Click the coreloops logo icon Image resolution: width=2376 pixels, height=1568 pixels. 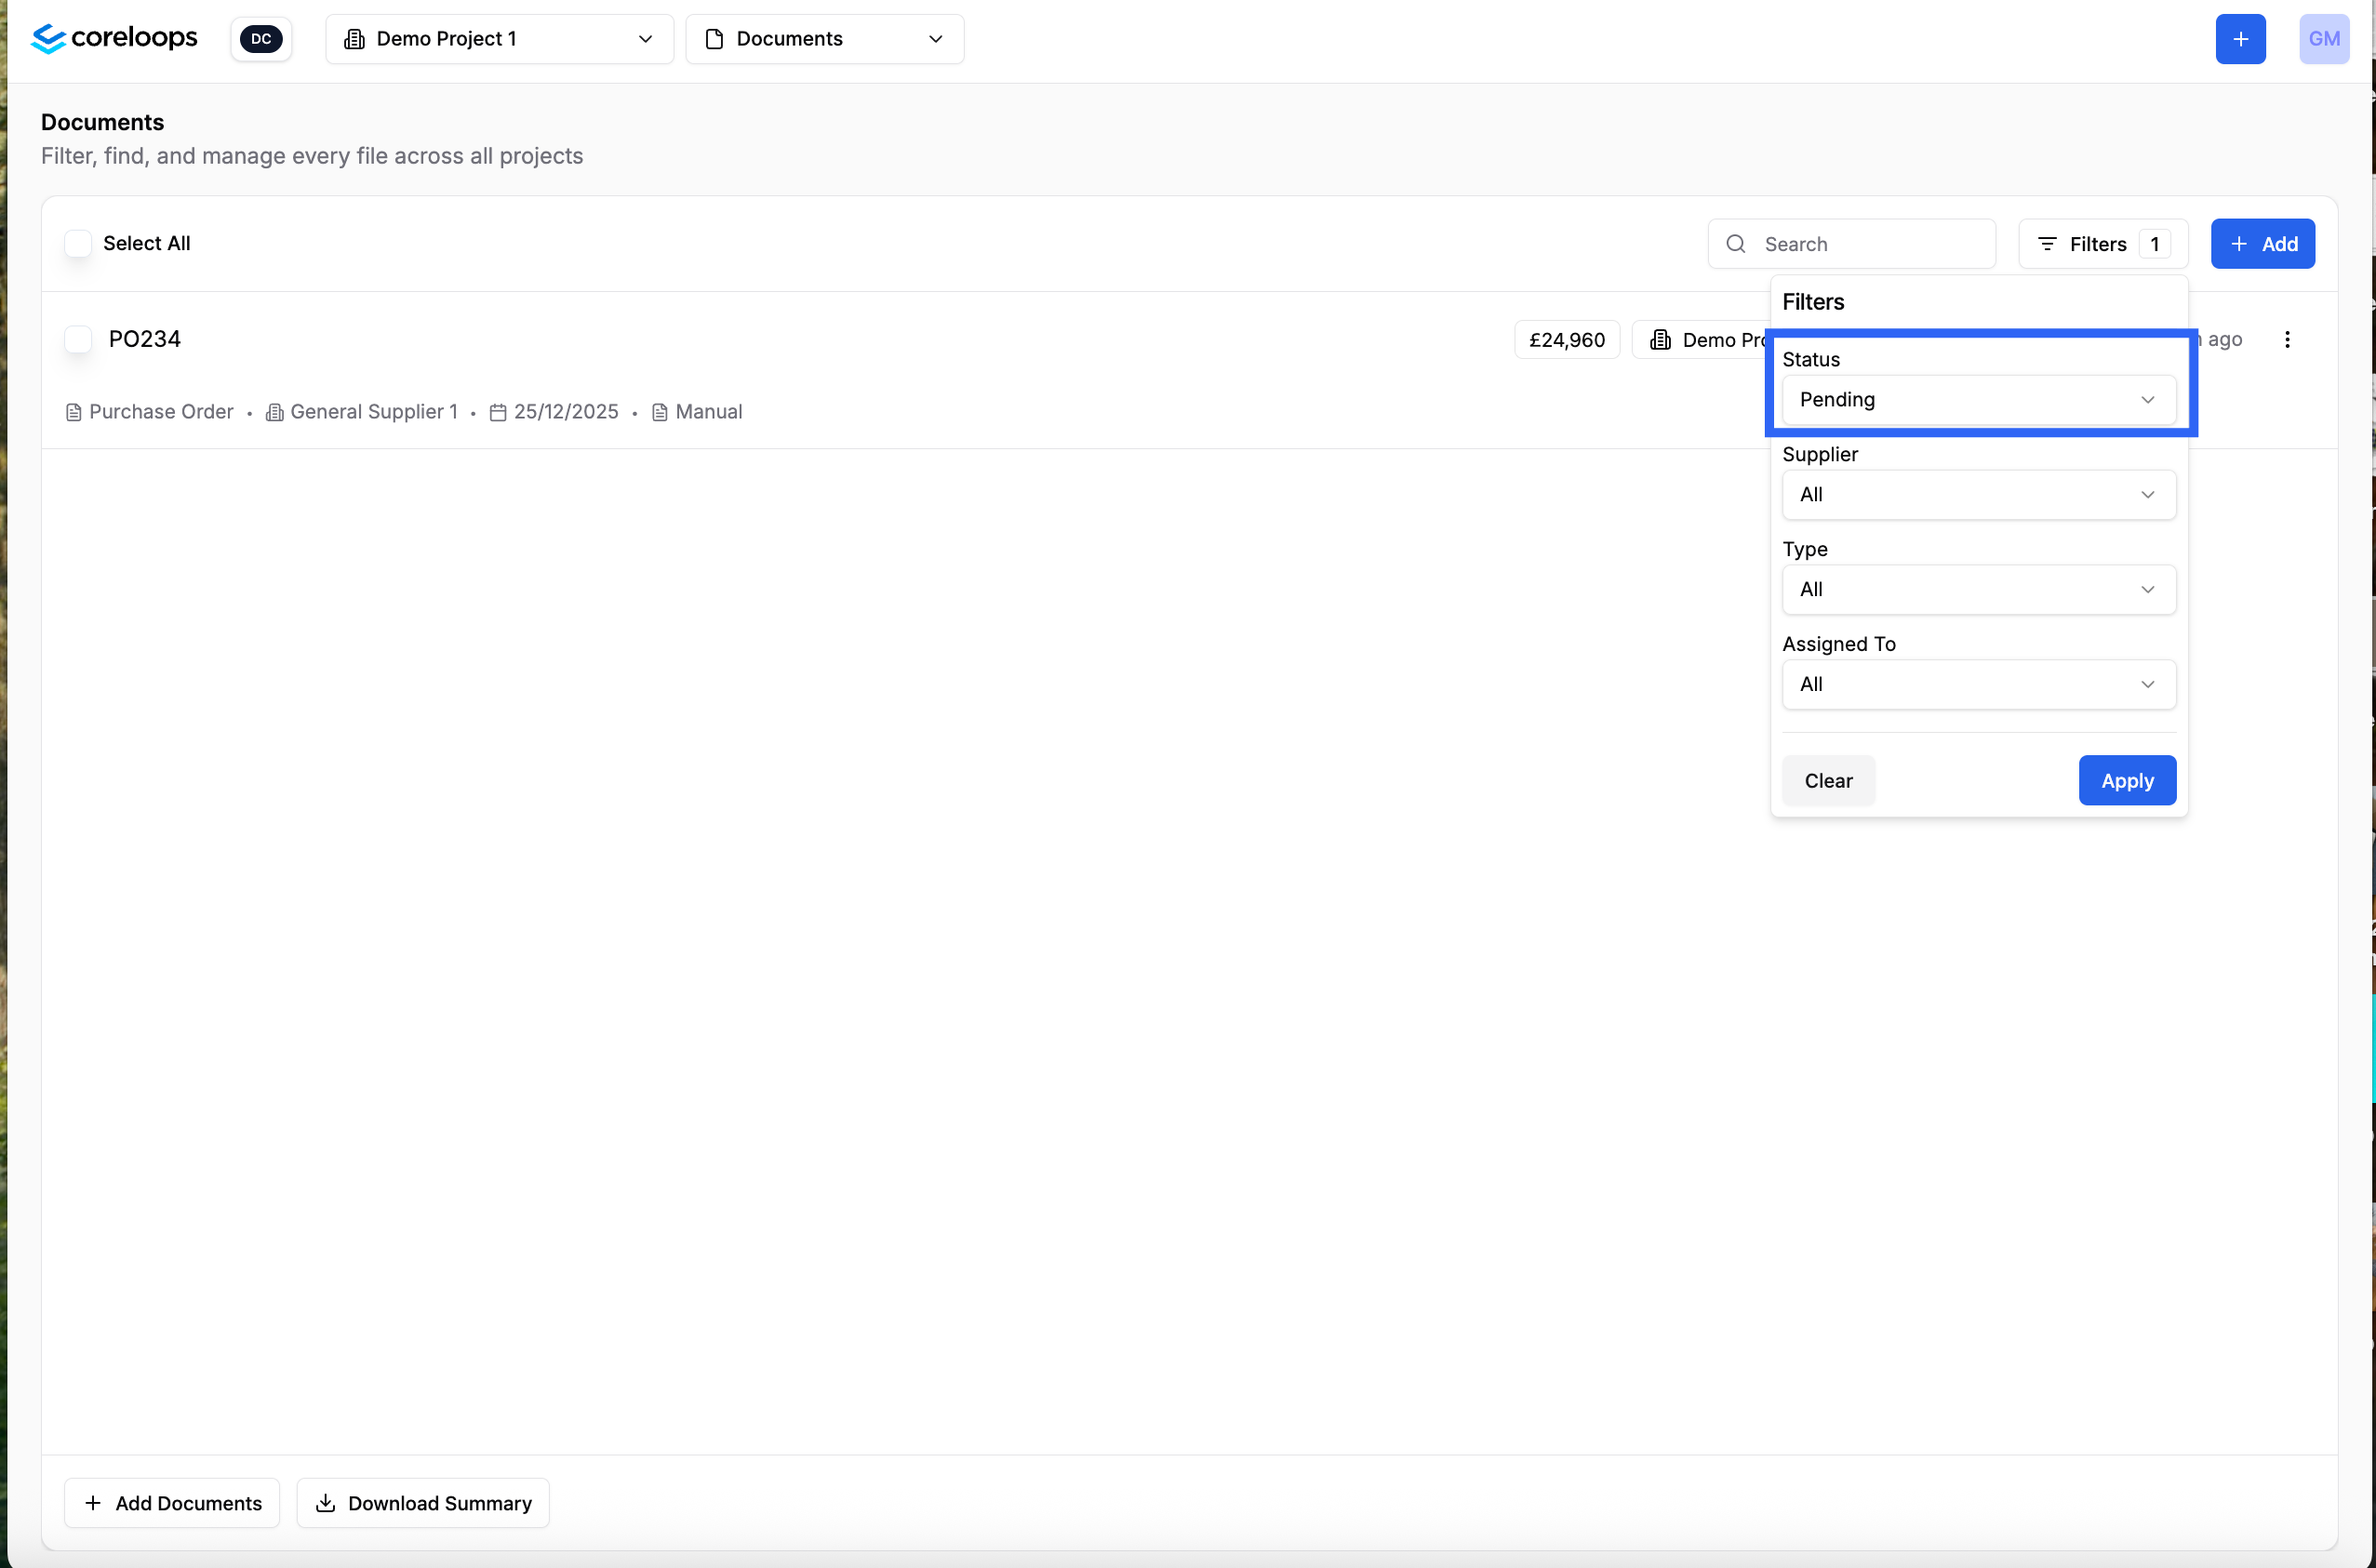48,39
